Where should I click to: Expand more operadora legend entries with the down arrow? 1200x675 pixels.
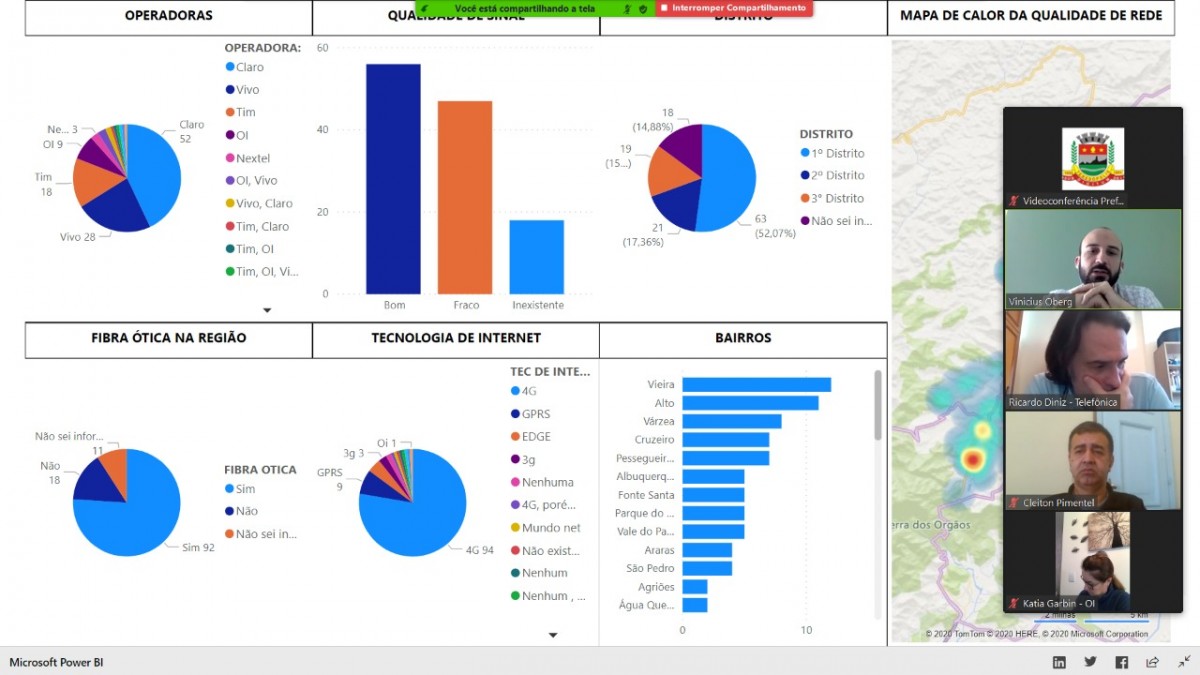(267, 310)
